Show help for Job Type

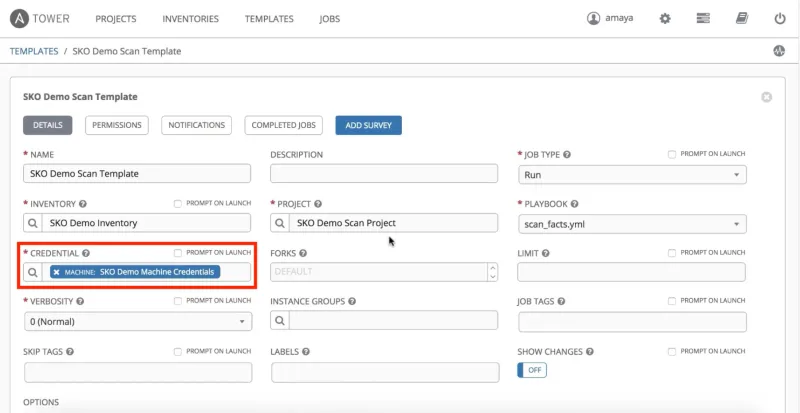pyautogui.click(x=567, y=154)
